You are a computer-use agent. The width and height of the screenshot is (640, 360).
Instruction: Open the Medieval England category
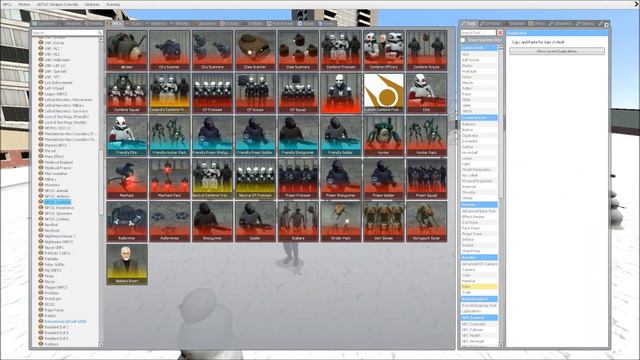click(x=58, y=162)
